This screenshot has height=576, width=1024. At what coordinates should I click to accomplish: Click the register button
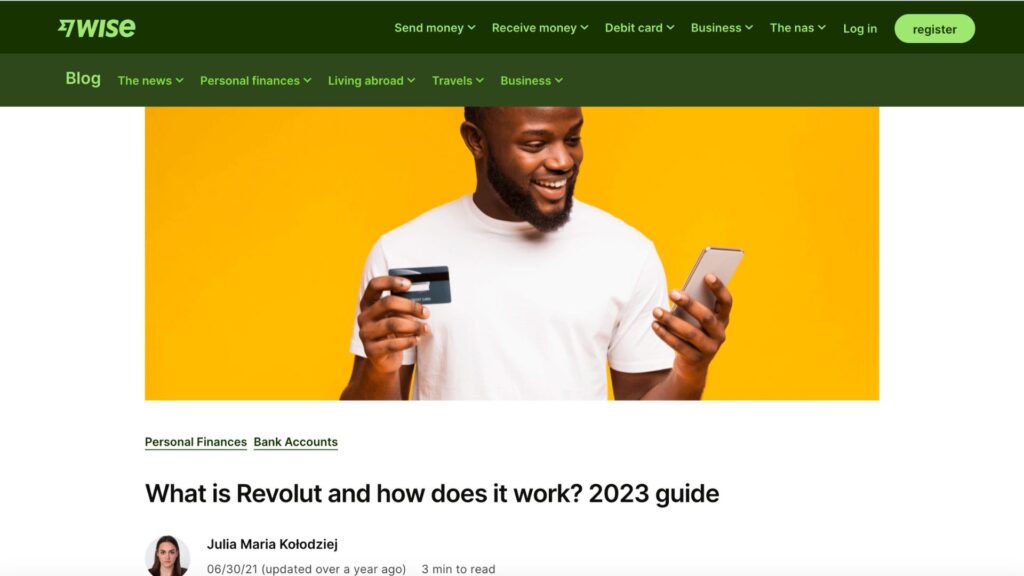tap(935, 29)
